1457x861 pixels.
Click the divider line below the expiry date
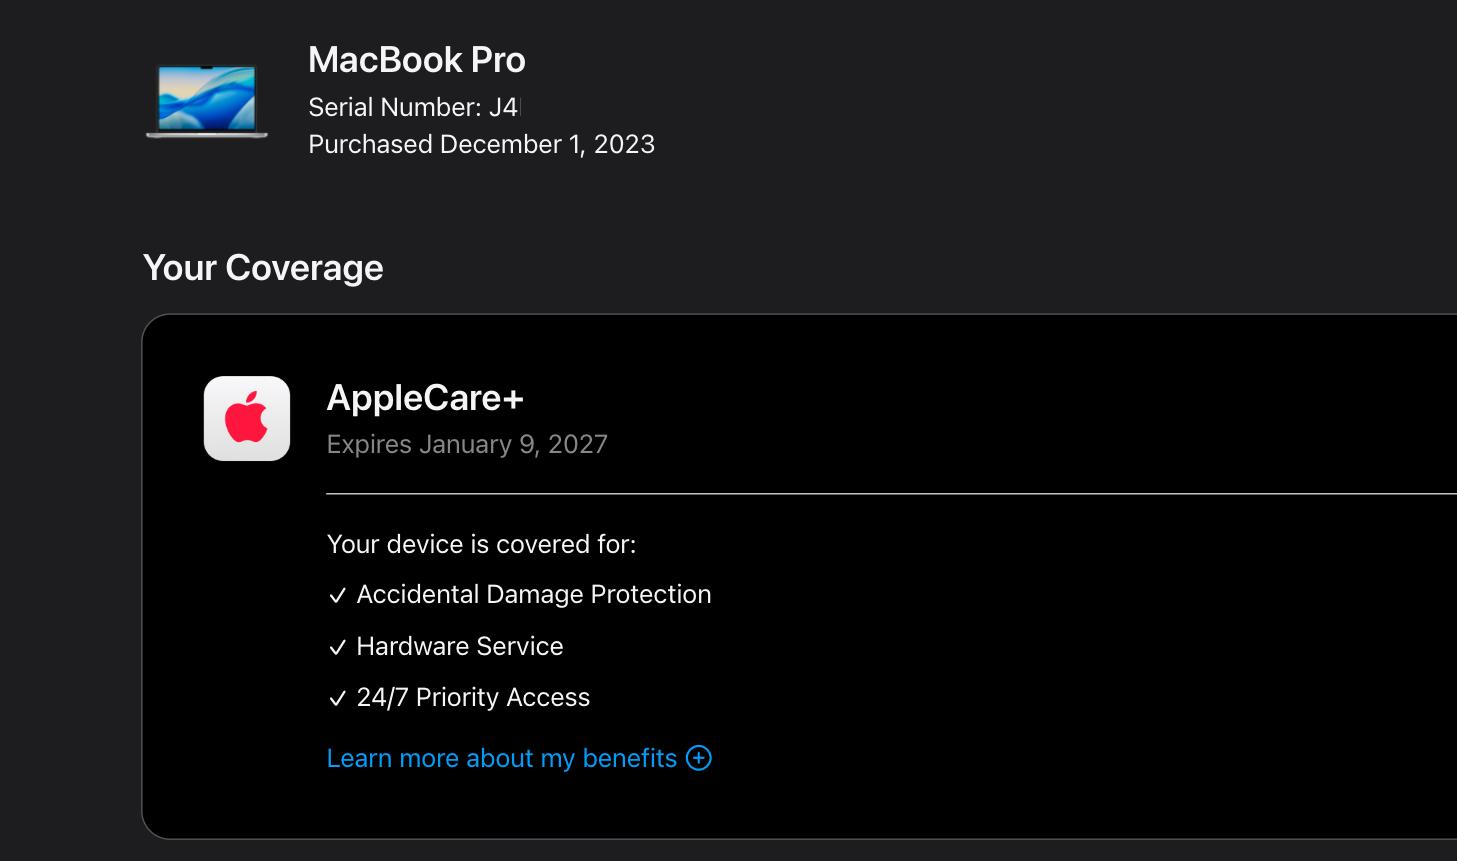coord(890,494)
